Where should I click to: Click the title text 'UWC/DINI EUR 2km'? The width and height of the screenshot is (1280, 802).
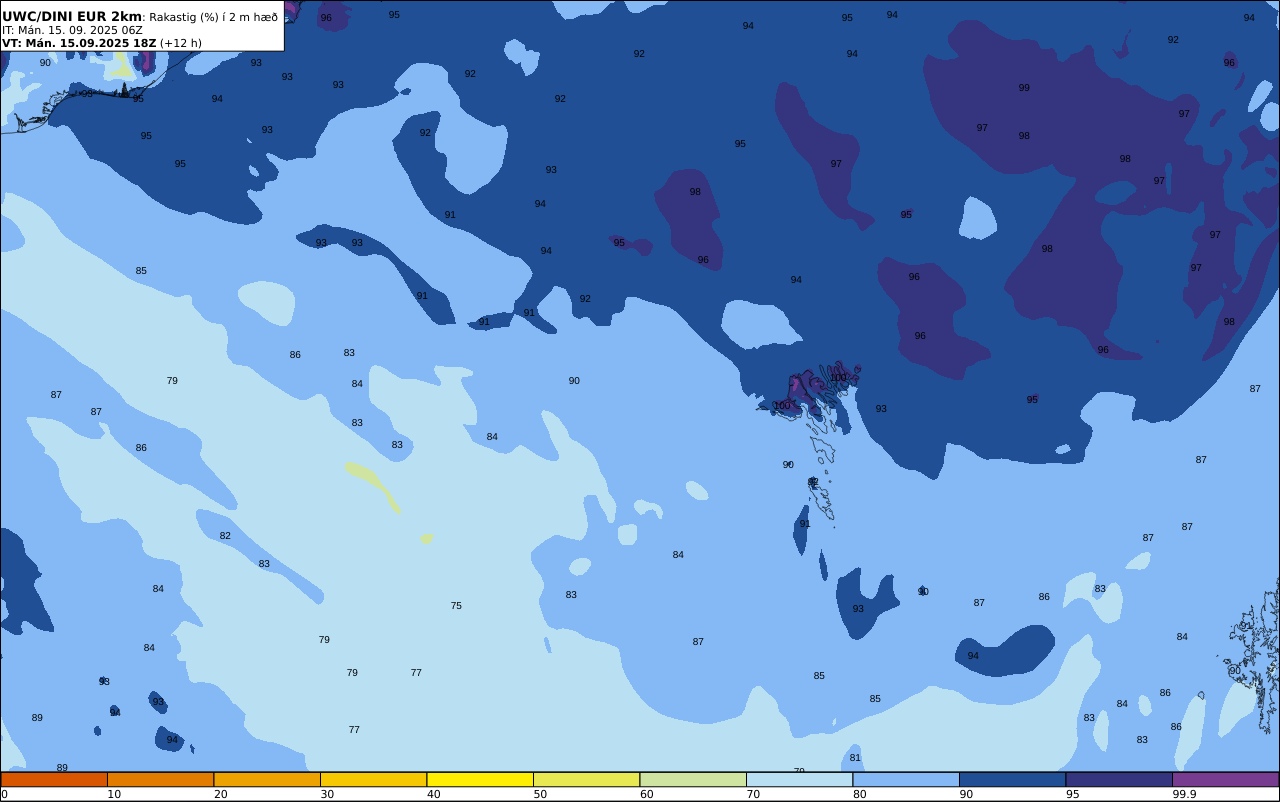72,17
